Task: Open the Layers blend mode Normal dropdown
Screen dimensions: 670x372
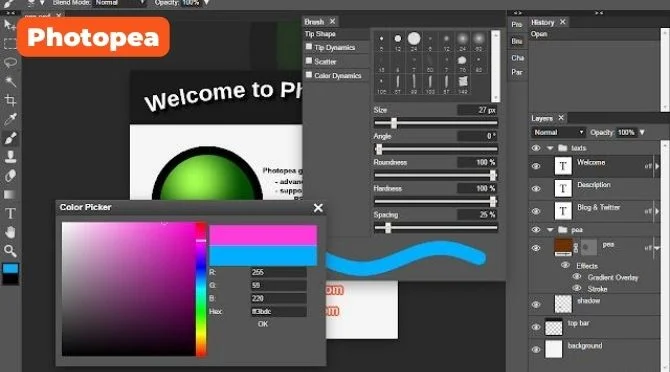Action: pos(558,132)
